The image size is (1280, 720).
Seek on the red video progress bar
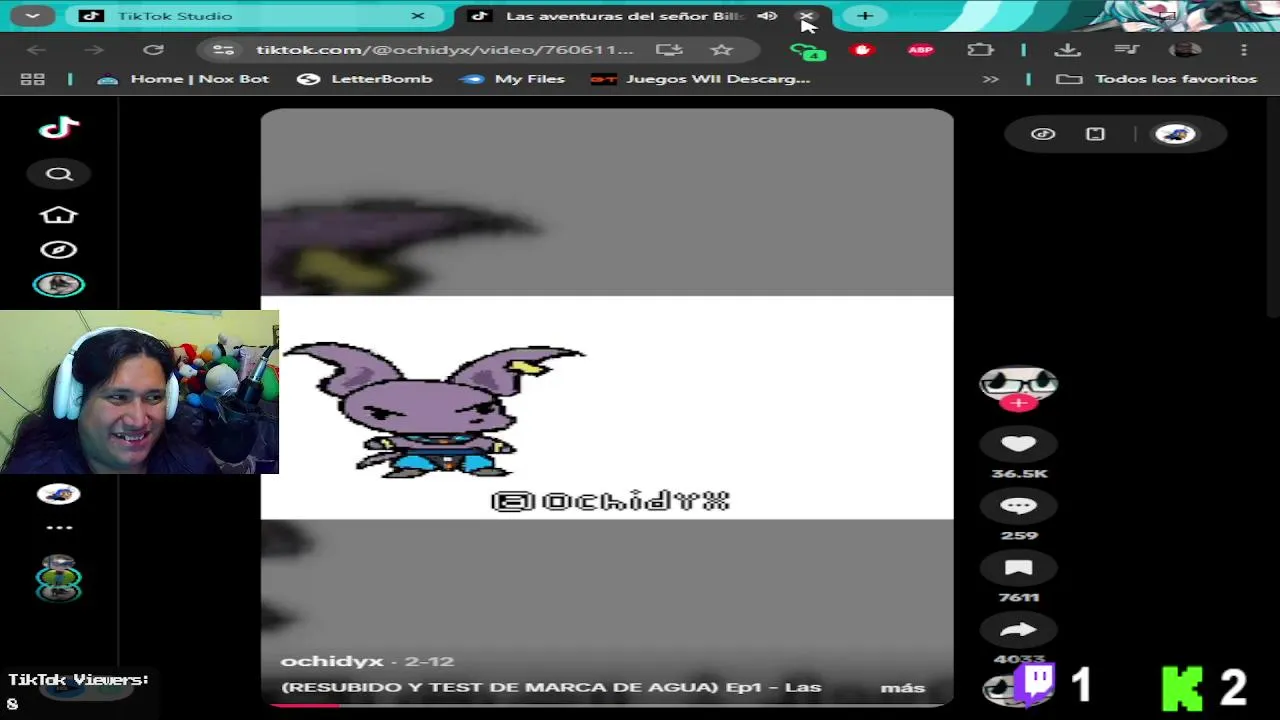(x=606, y=705)
